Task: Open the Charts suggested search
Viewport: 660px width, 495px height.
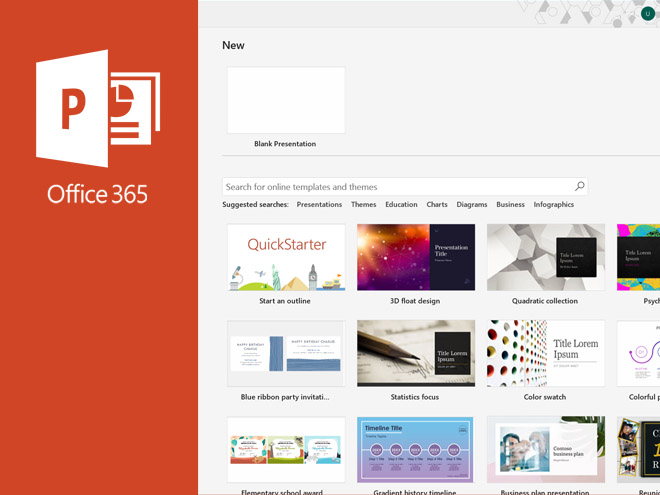Action: (437, 204)
